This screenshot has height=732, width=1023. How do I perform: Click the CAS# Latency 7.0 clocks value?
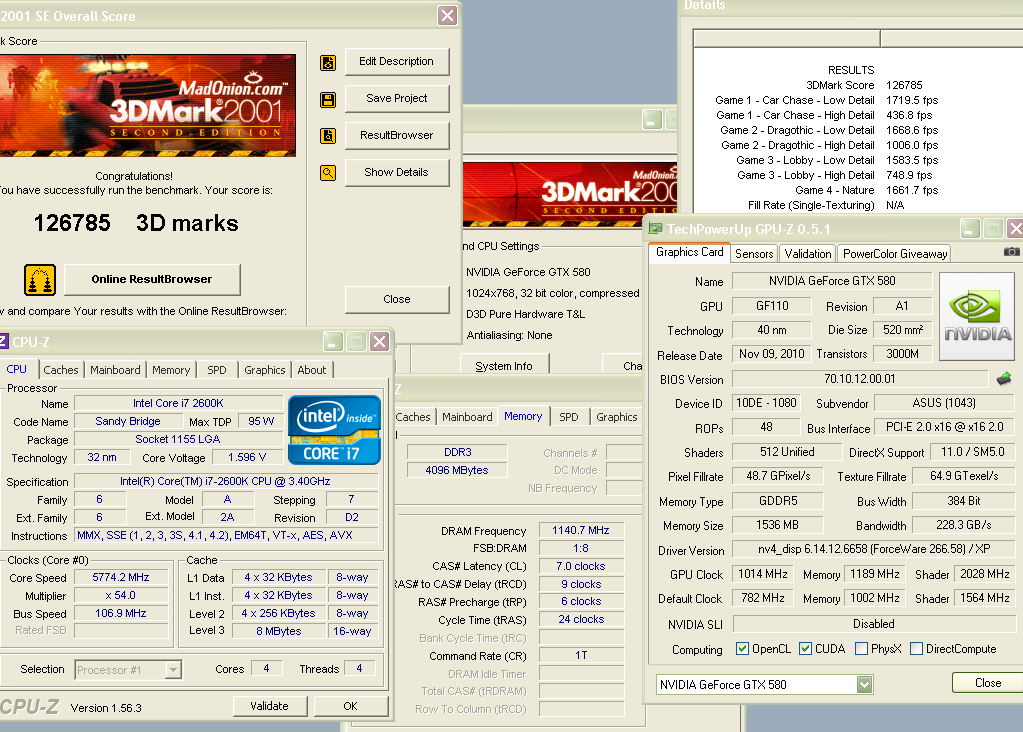pos(581,566)
